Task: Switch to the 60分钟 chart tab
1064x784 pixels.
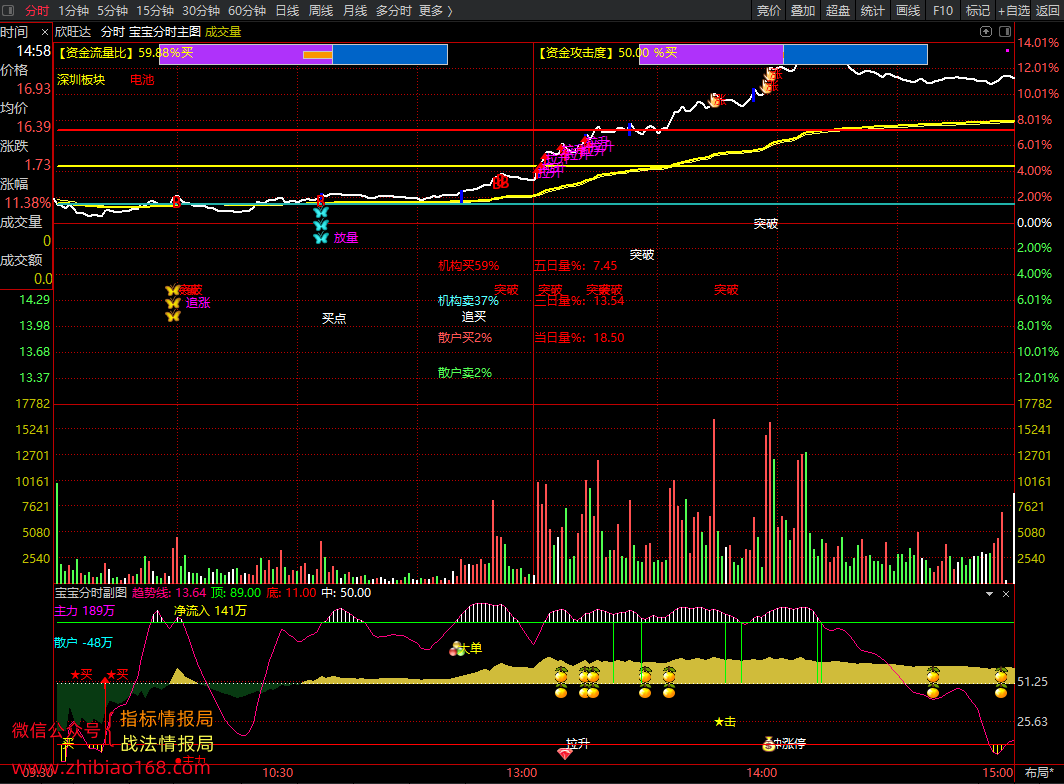Action: pos(247,10)
